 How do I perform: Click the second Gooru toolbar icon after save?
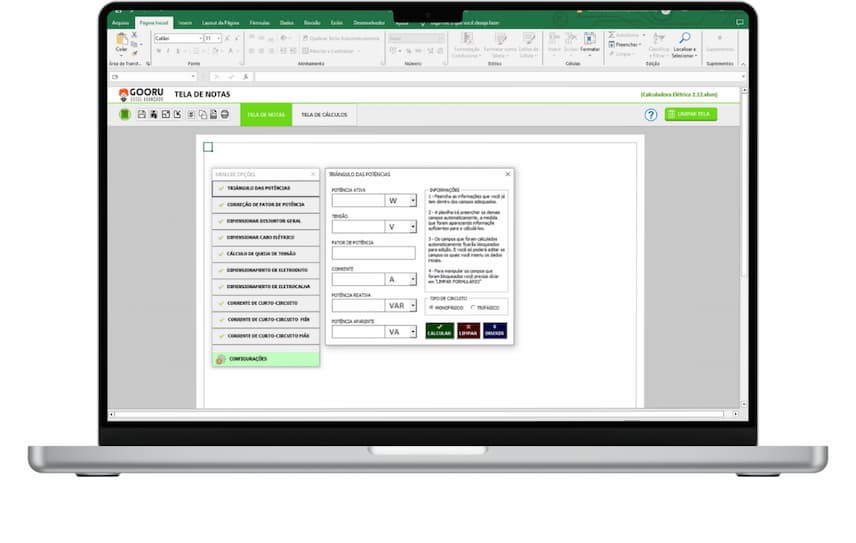tap(154, 115)
